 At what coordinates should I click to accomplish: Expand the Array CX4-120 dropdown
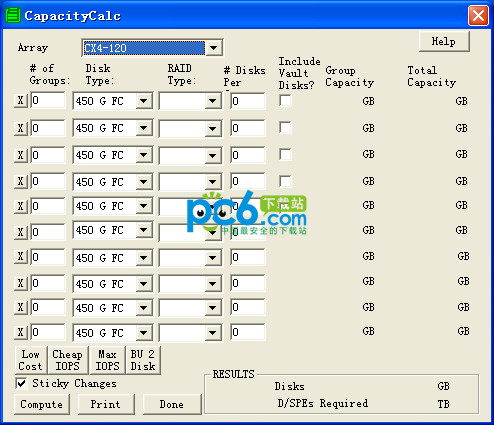214,48
